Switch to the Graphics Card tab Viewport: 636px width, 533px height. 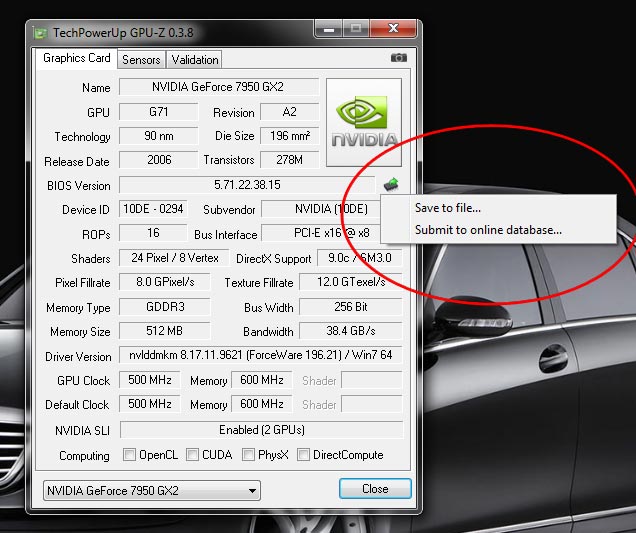[77, 58]
